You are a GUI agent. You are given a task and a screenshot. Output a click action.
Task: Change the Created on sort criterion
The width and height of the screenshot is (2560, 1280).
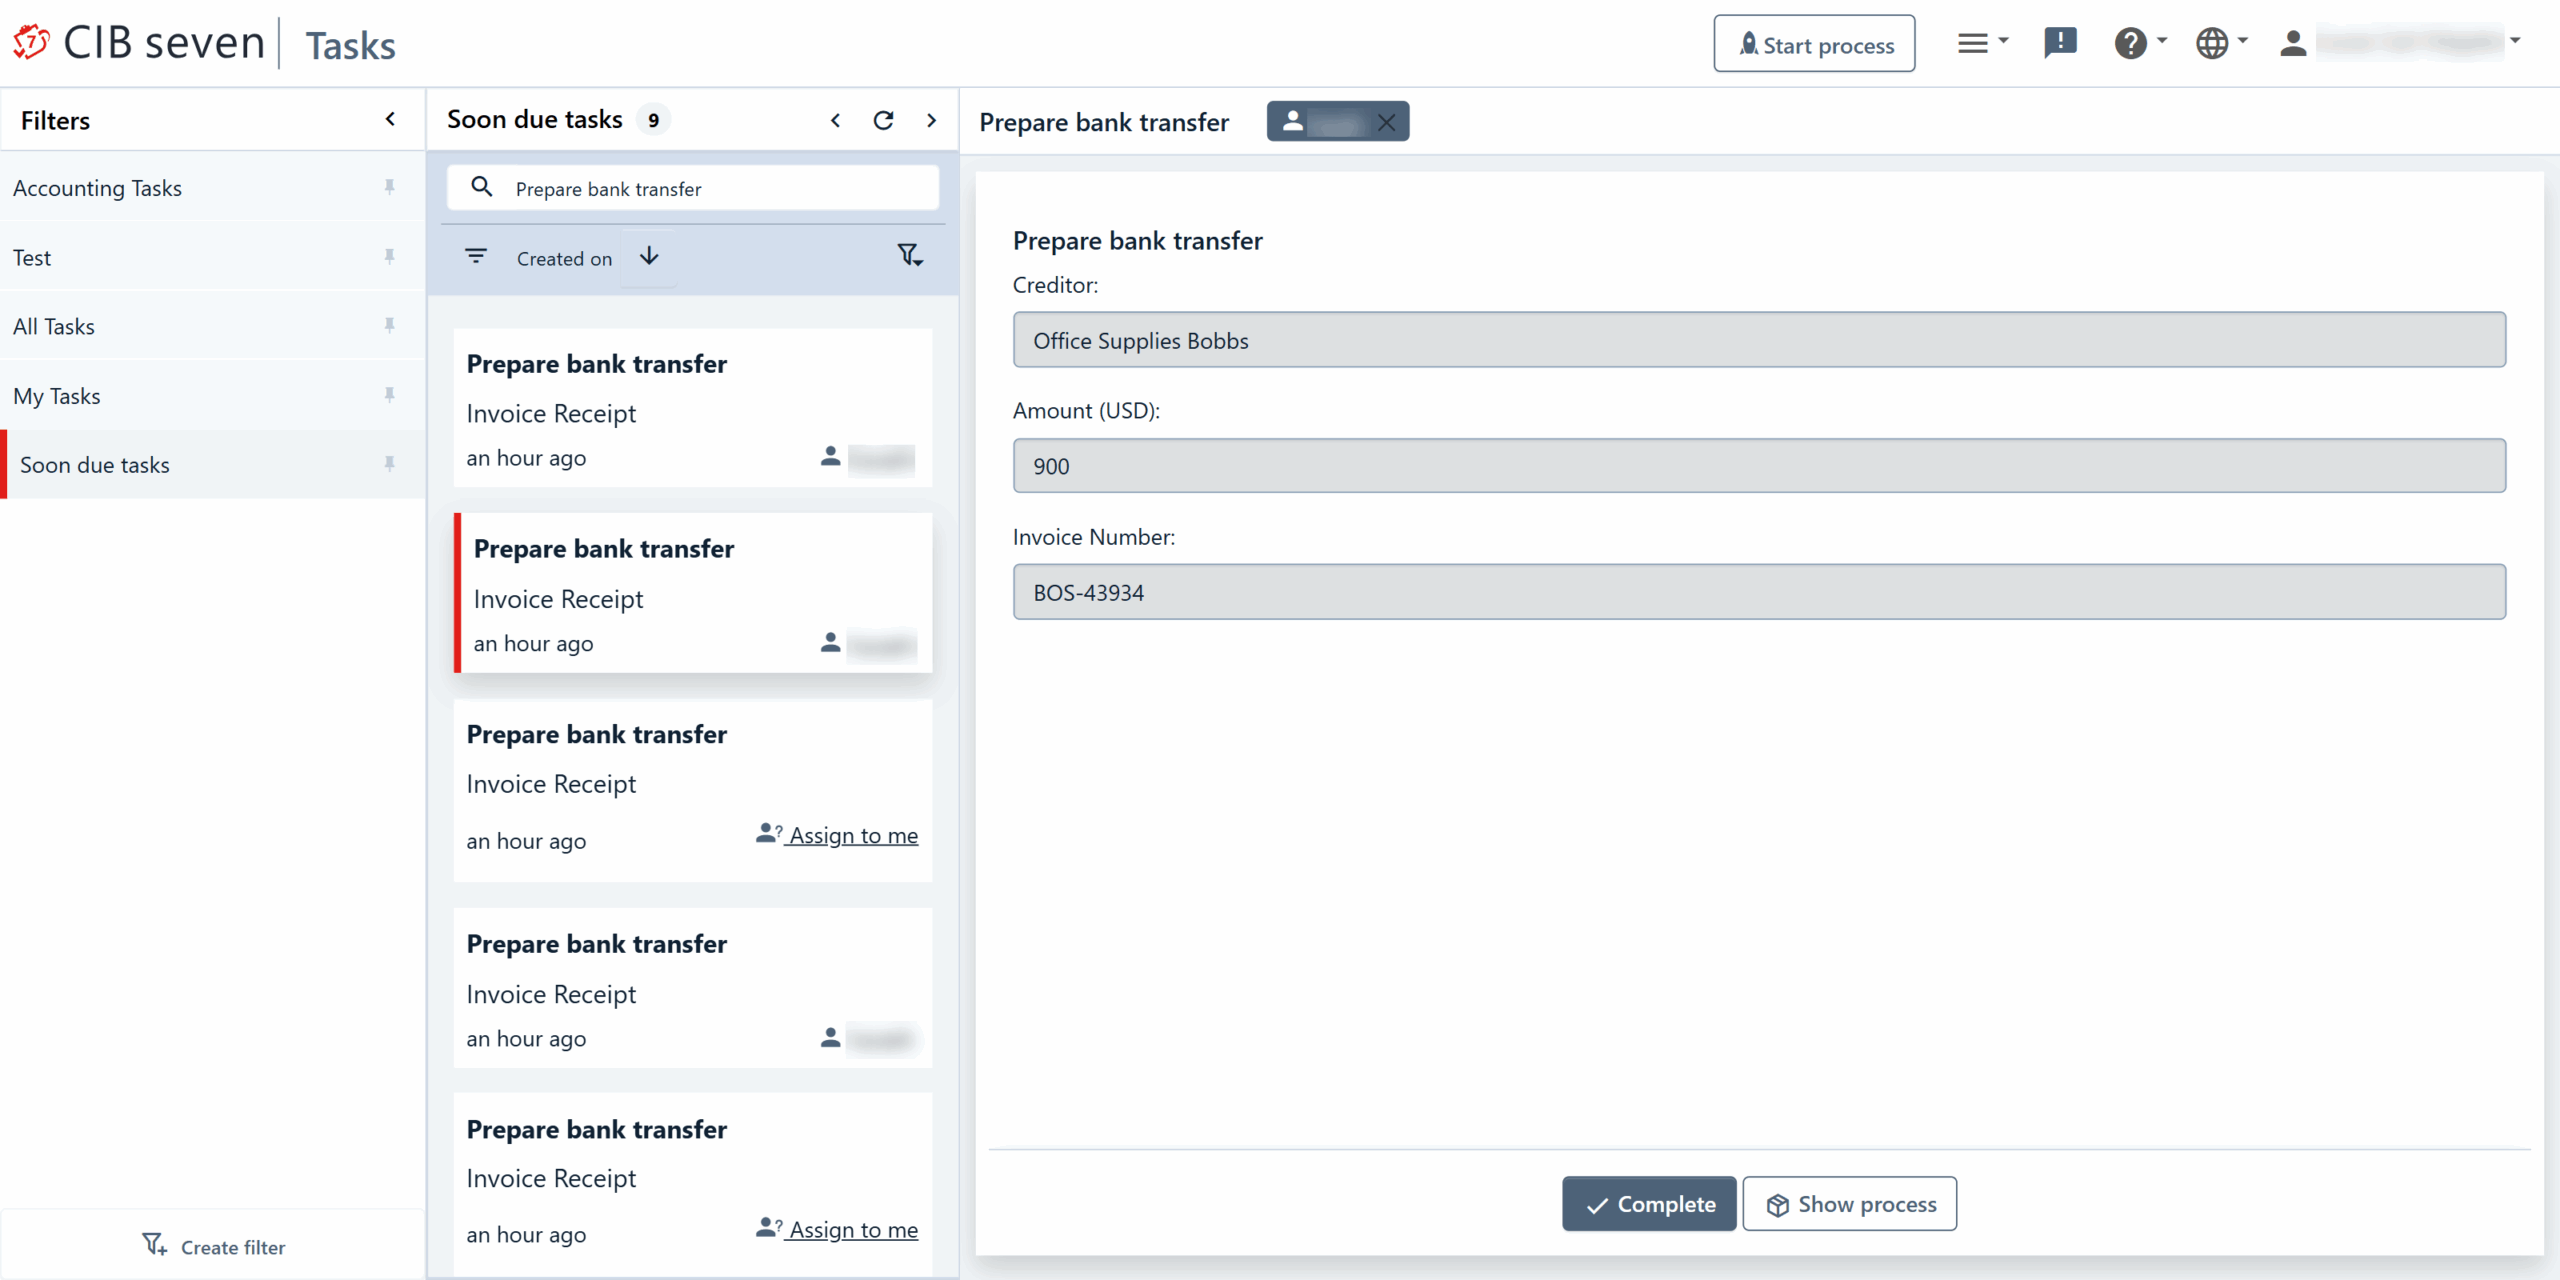point(564,258)
